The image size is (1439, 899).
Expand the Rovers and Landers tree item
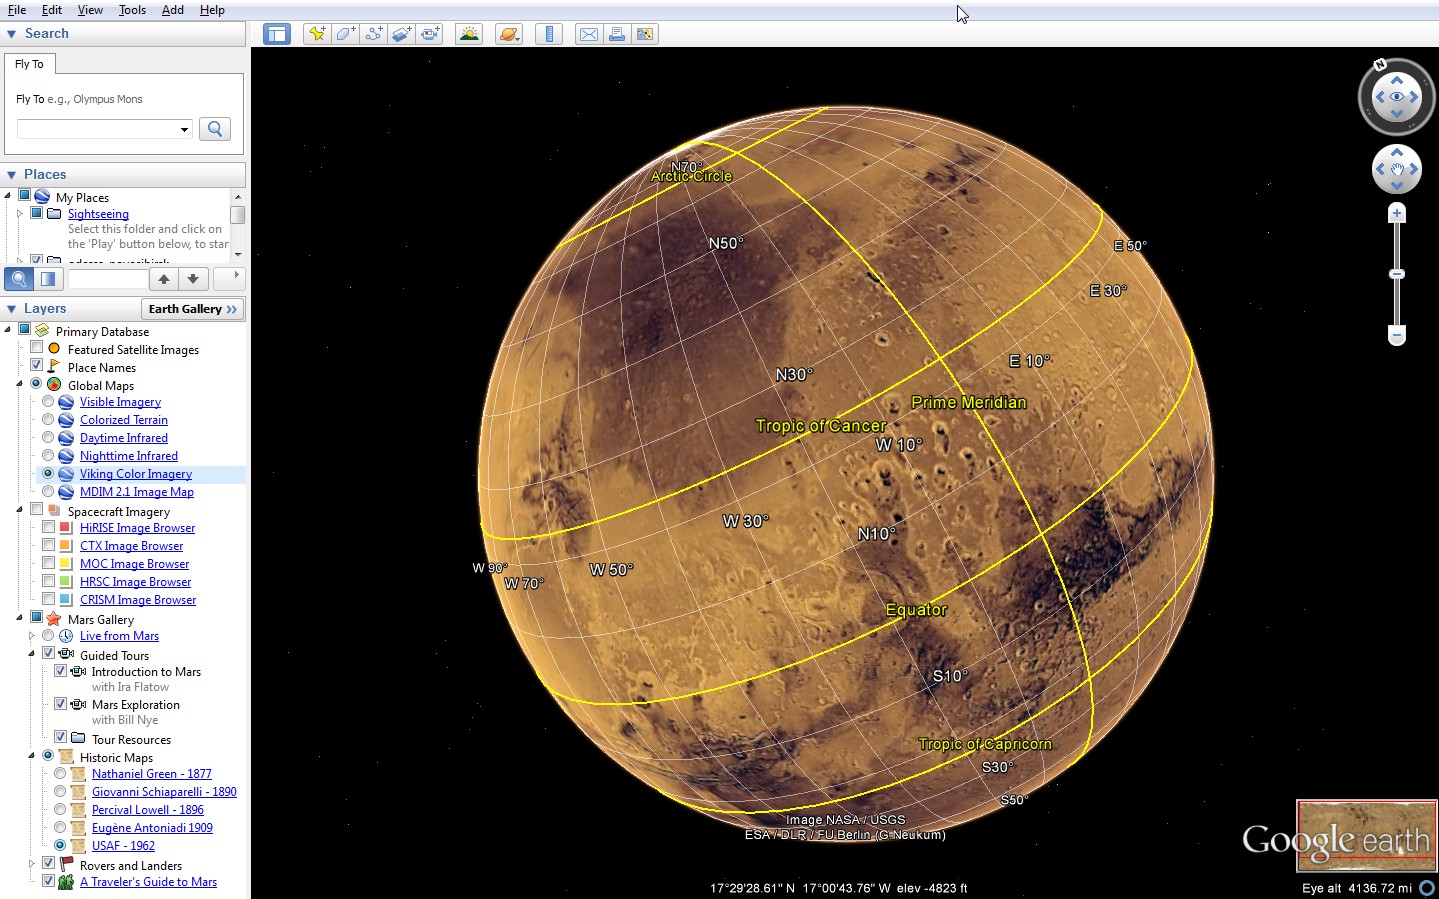(x=31, y=864)
